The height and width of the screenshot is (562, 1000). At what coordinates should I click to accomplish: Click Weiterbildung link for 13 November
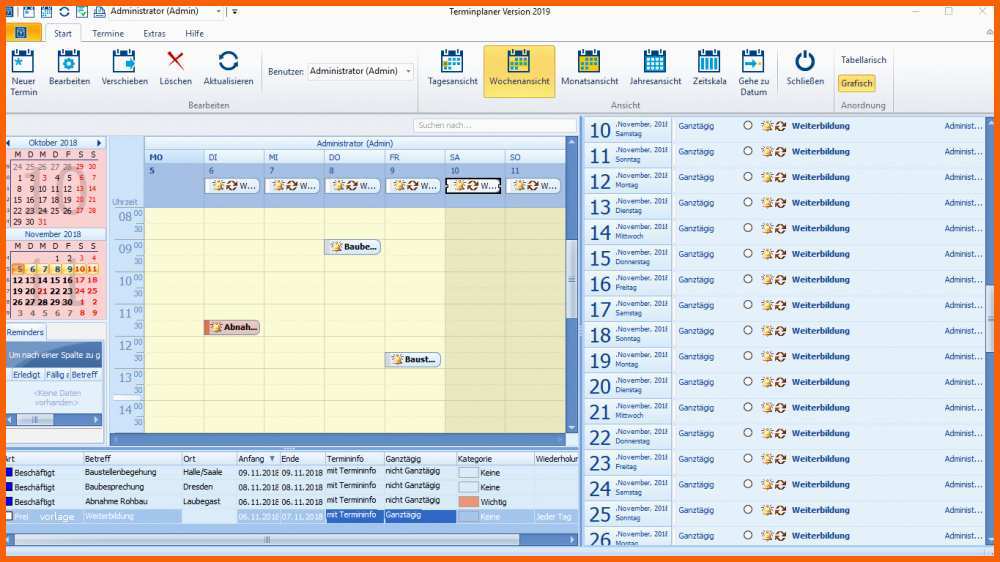(820, 203)
